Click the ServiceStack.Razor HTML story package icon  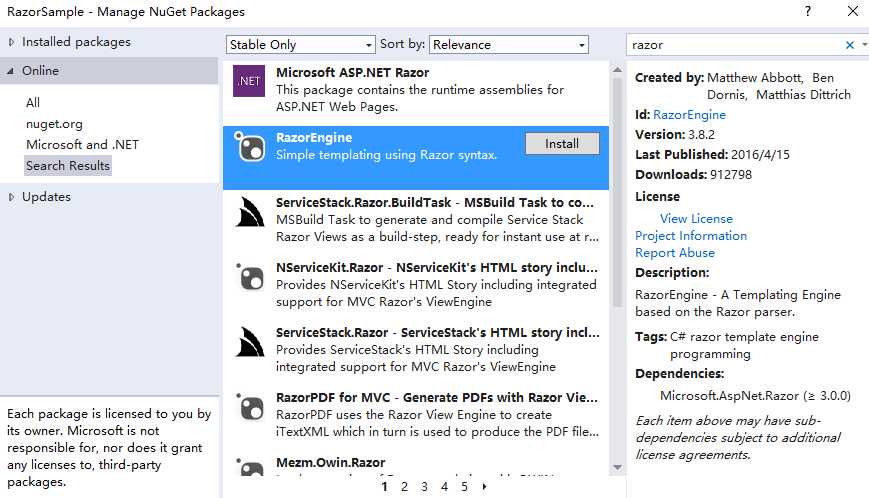coord(249,342)
